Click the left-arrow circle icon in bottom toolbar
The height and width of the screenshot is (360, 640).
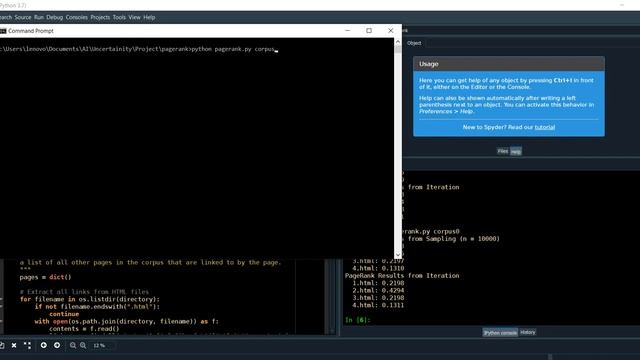[44, 345]
